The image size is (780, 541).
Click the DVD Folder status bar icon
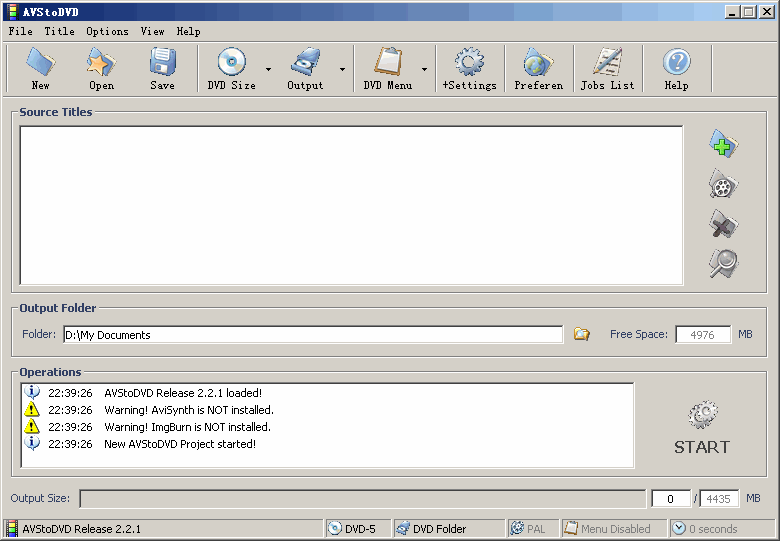pos(403,528)
